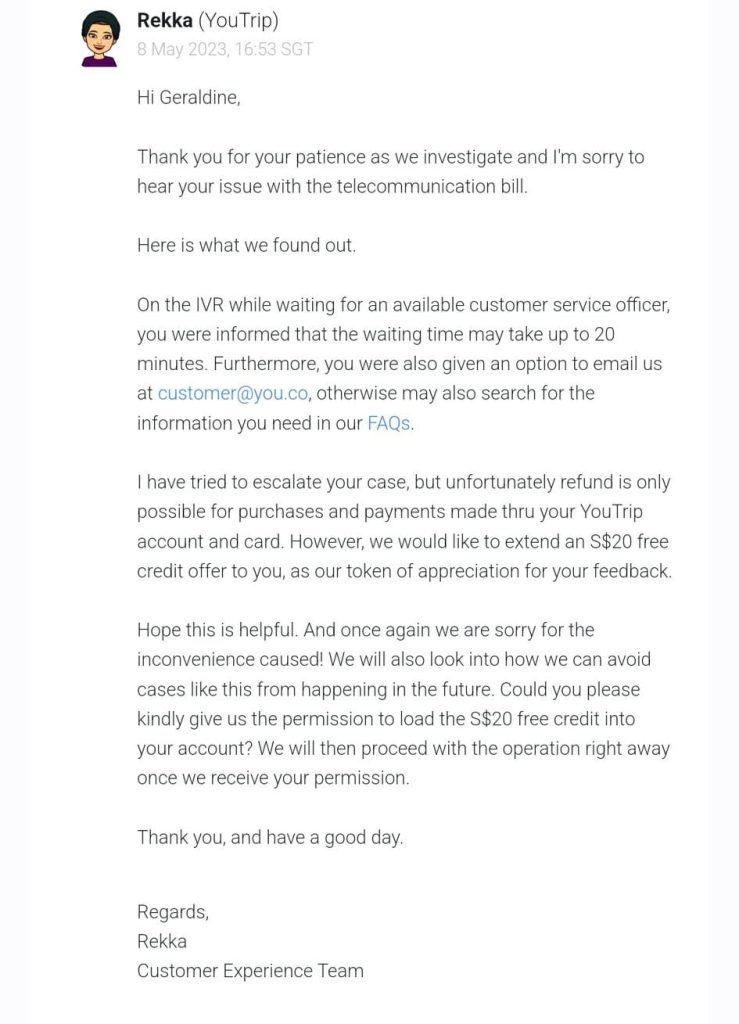Click Rekka's avatar image

(x=100, y=38)
